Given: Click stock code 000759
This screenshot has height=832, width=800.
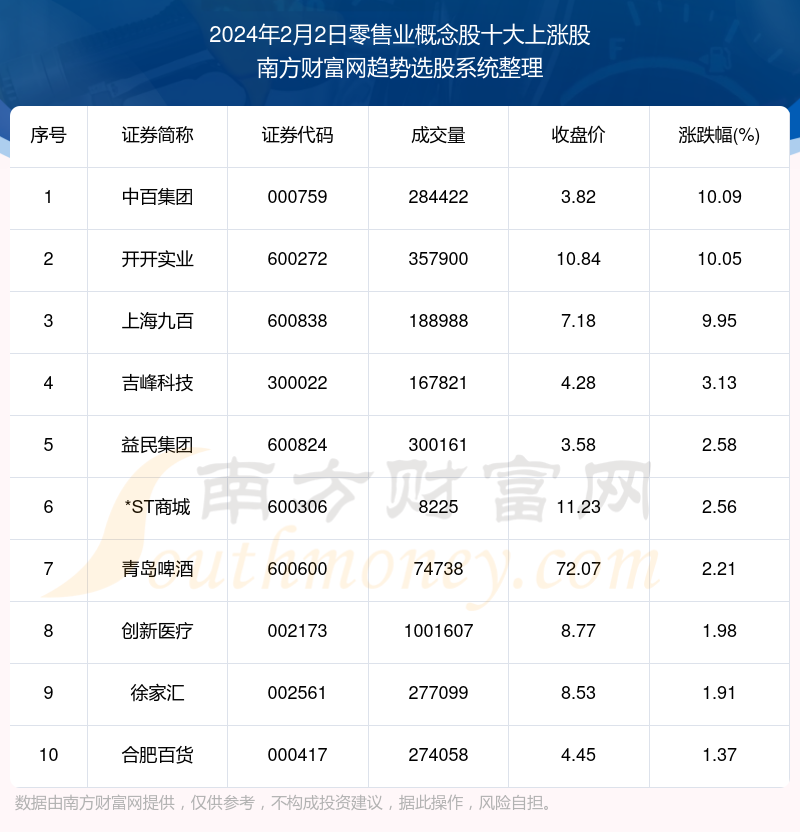Looking at the screenshot, I should coord(298,197).
